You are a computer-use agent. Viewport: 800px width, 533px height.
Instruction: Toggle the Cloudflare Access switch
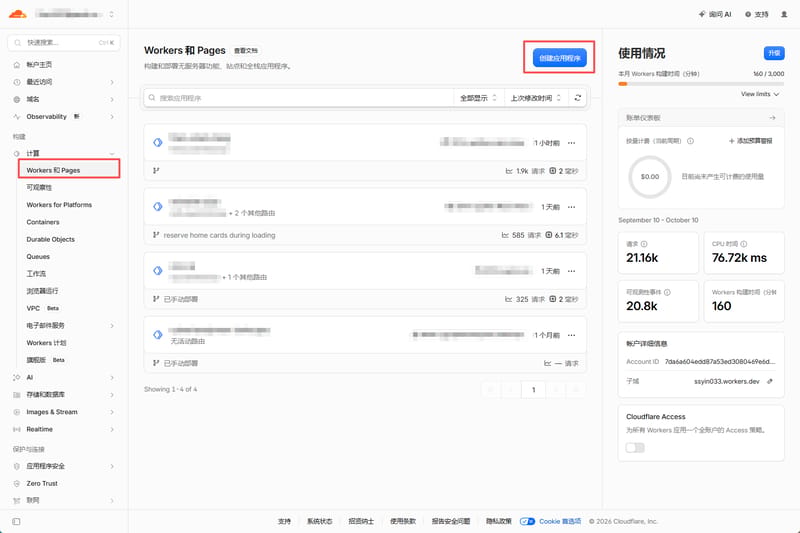(x=635, y=447)
